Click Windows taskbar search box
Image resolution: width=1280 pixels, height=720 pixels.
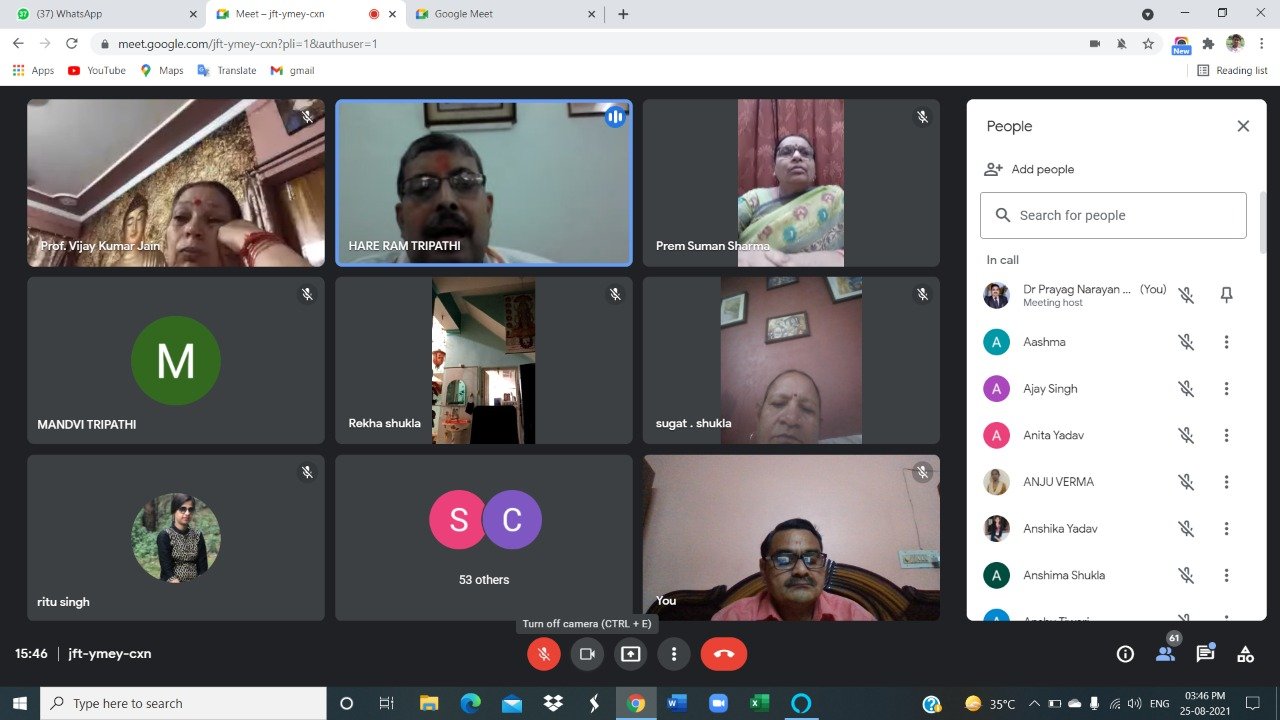click(x=183, y=704)
